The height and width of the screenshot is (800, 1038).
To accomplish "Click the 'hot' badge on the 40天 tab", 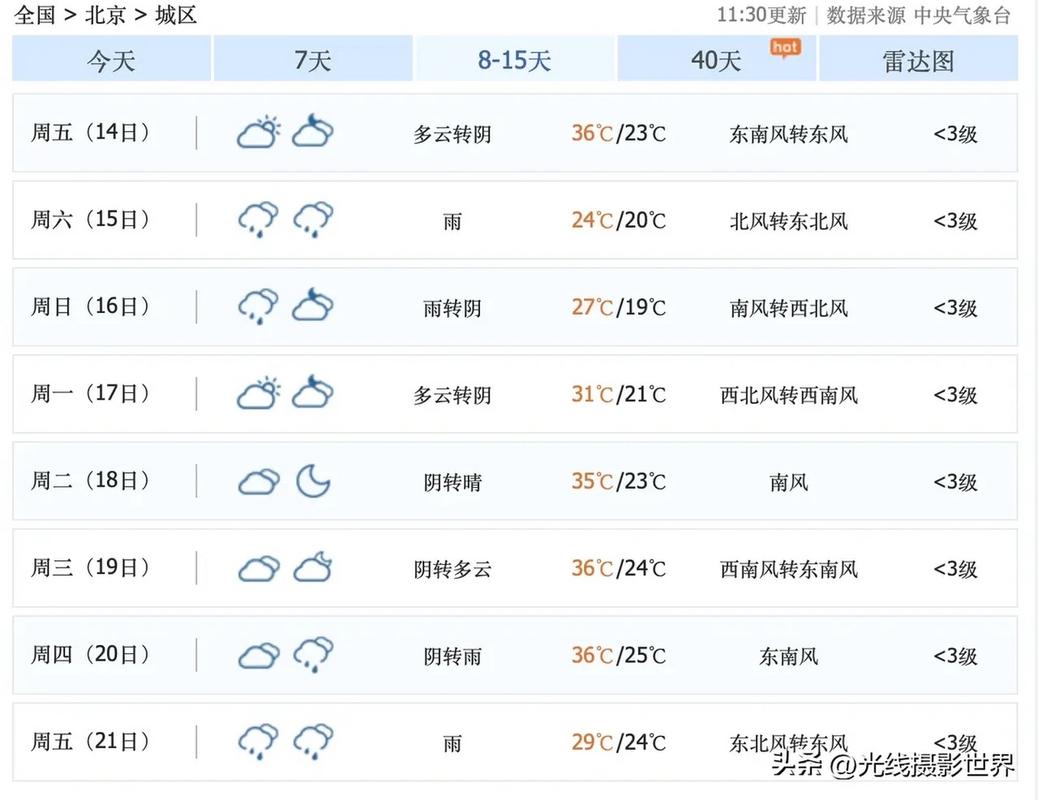I will pos(785,46).
